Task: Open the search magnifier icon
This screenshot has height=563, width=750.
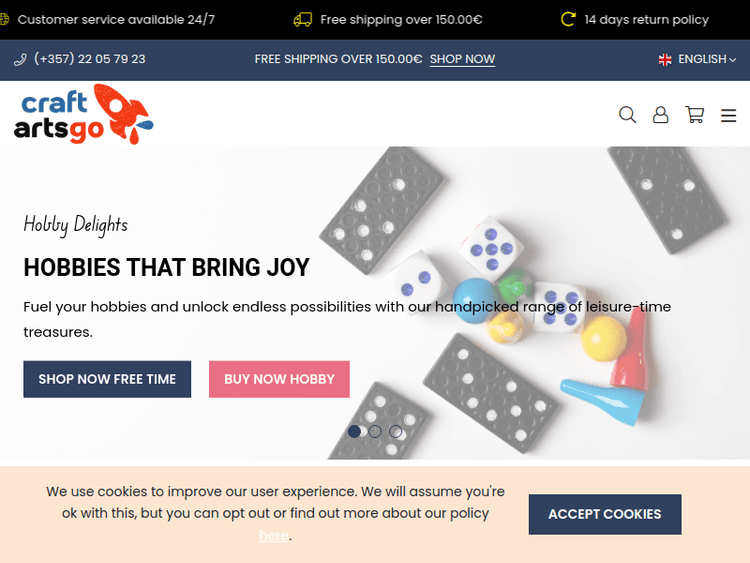Action: 627,115
